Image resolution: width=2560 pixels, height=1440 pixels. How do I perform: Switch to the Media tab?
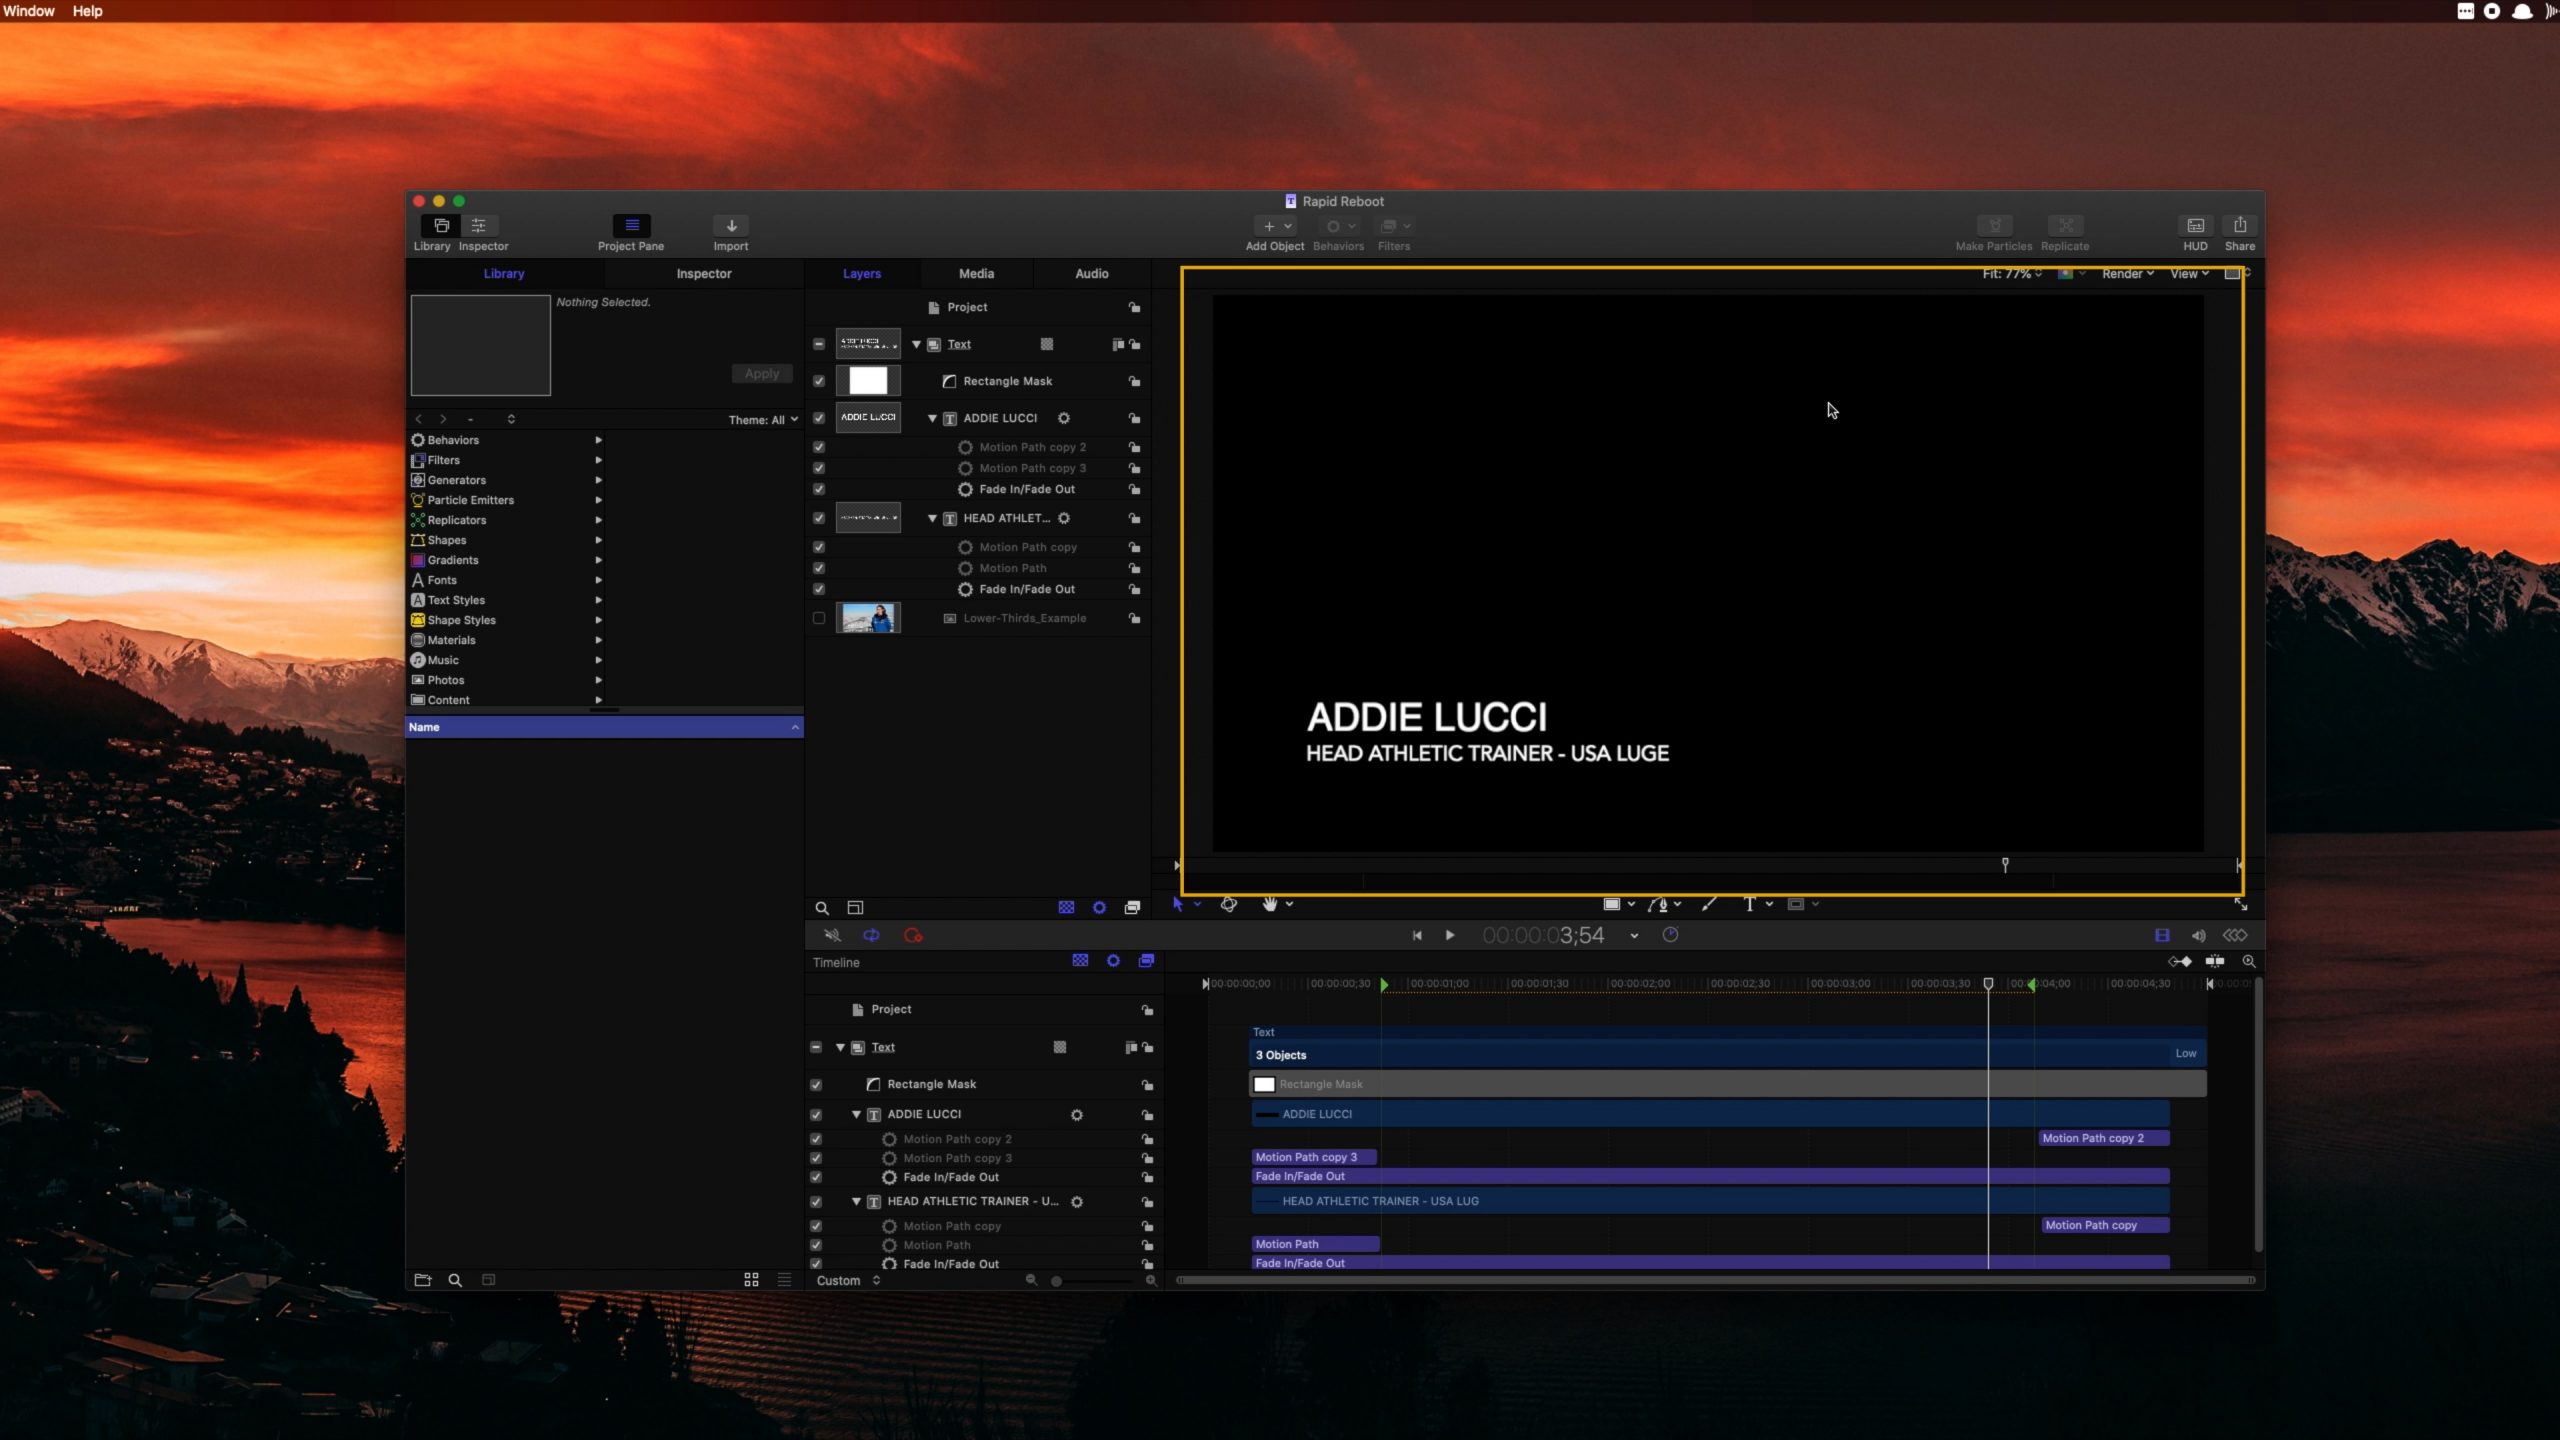(x=976, y=273)
